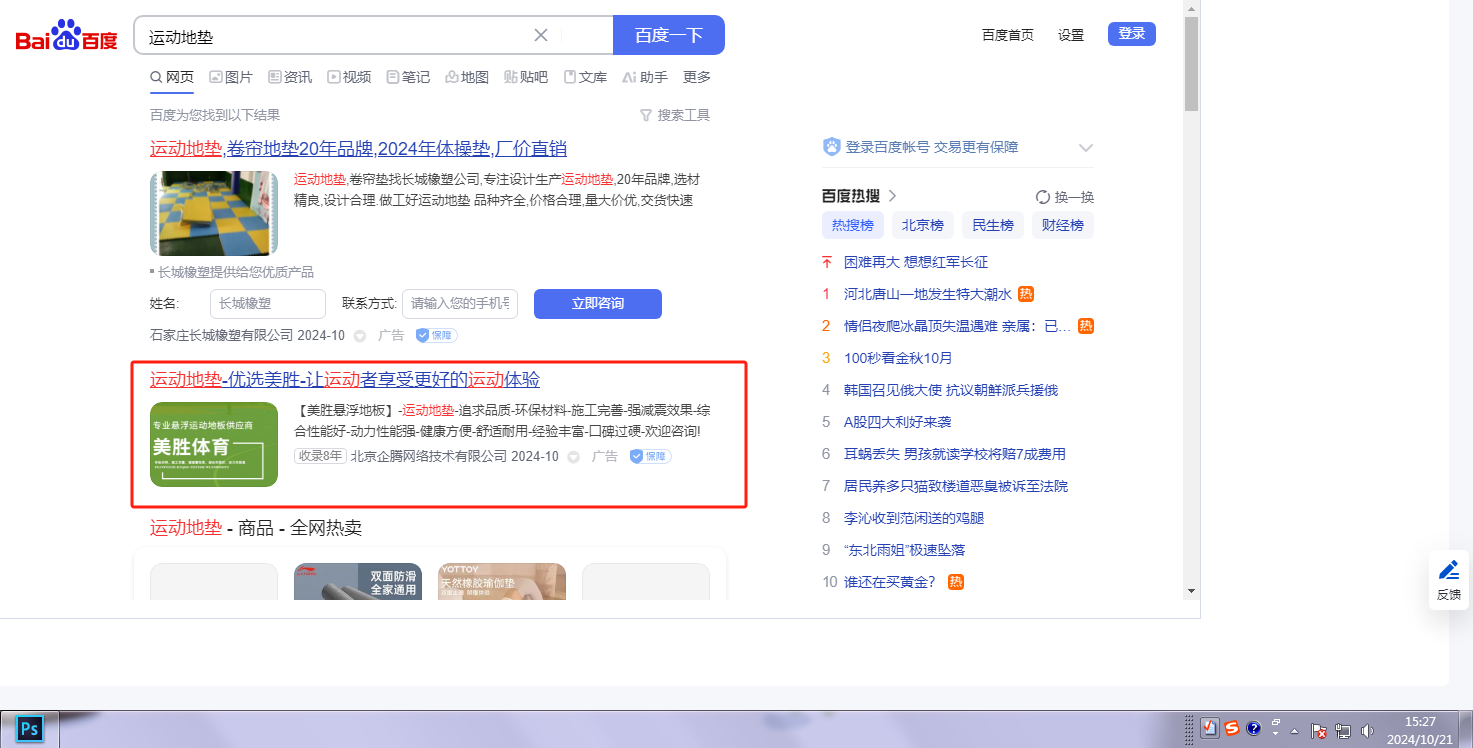Open the 文库 tab

point(585,77)
